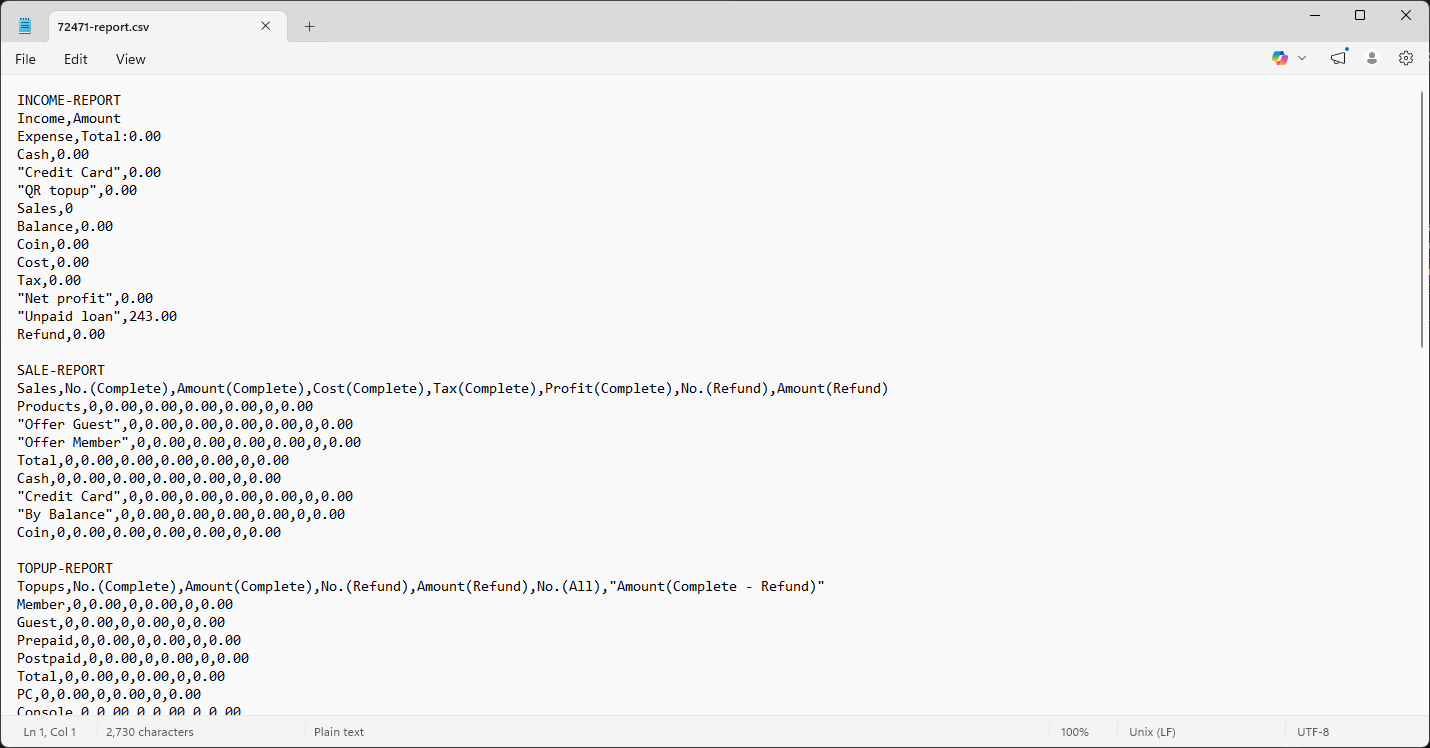Open the Settings gear icon
Viewport: 1430px width, 748px height.
click(1406, 59)
